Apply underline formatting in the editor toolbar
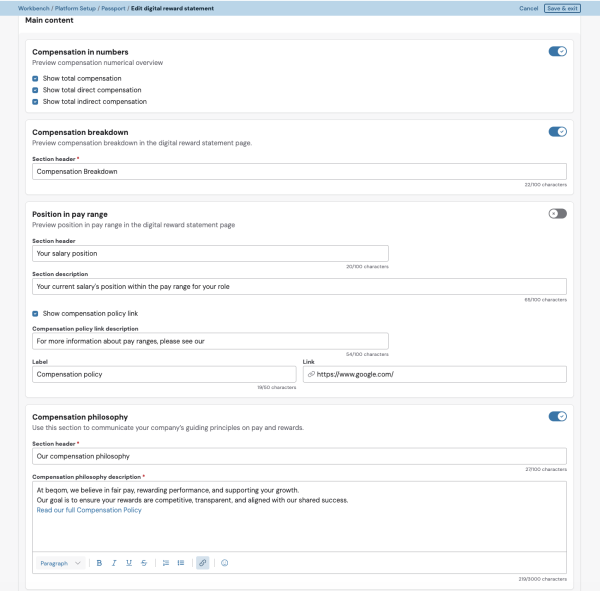 pos(129,563)
